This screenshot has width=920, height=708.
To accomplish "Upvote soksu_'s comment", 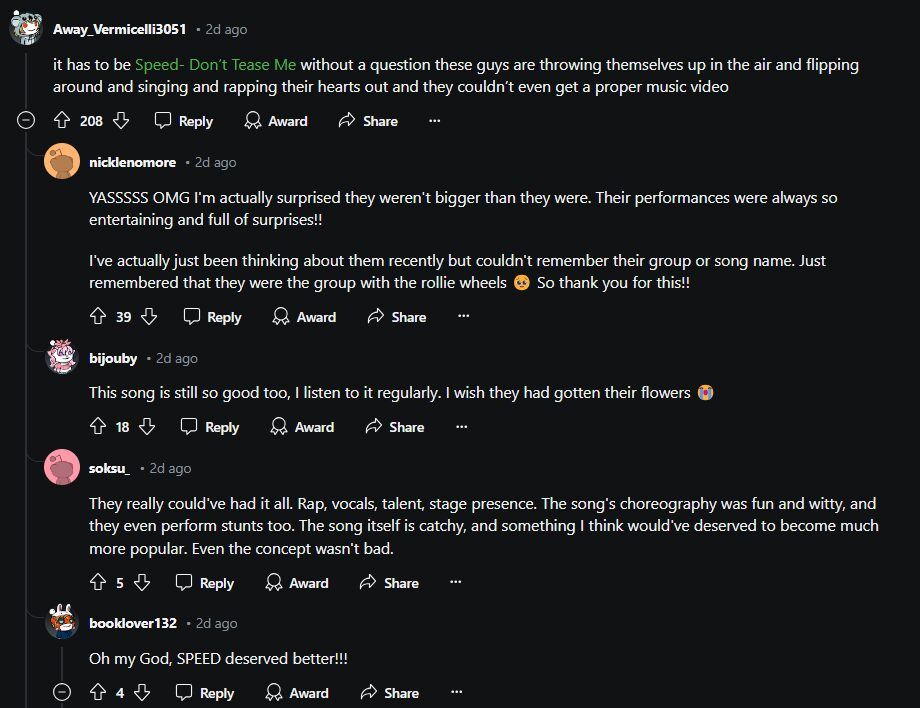I will tap(98, 583).
